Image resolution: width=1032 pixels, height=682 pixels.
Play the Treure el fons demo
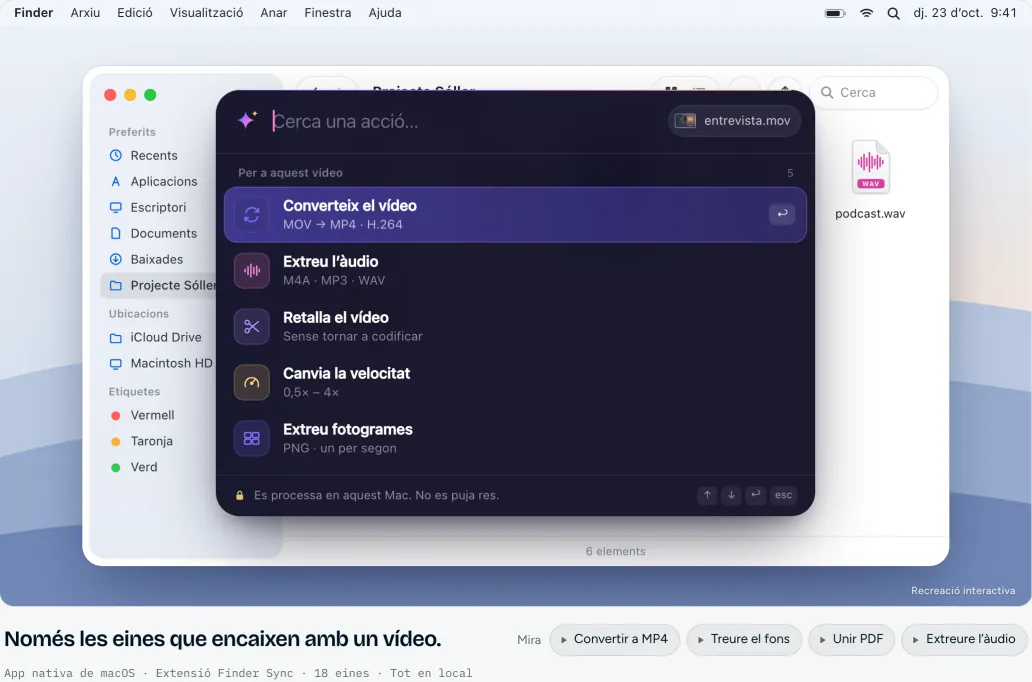[x=744, y=639]
